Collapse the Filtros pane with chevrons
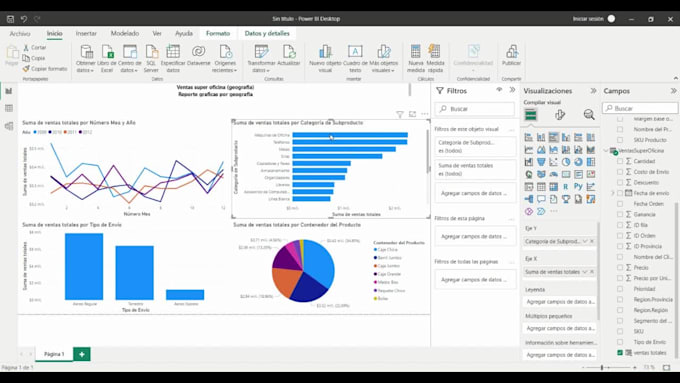 pyautogui.click(x=512, y=90)
